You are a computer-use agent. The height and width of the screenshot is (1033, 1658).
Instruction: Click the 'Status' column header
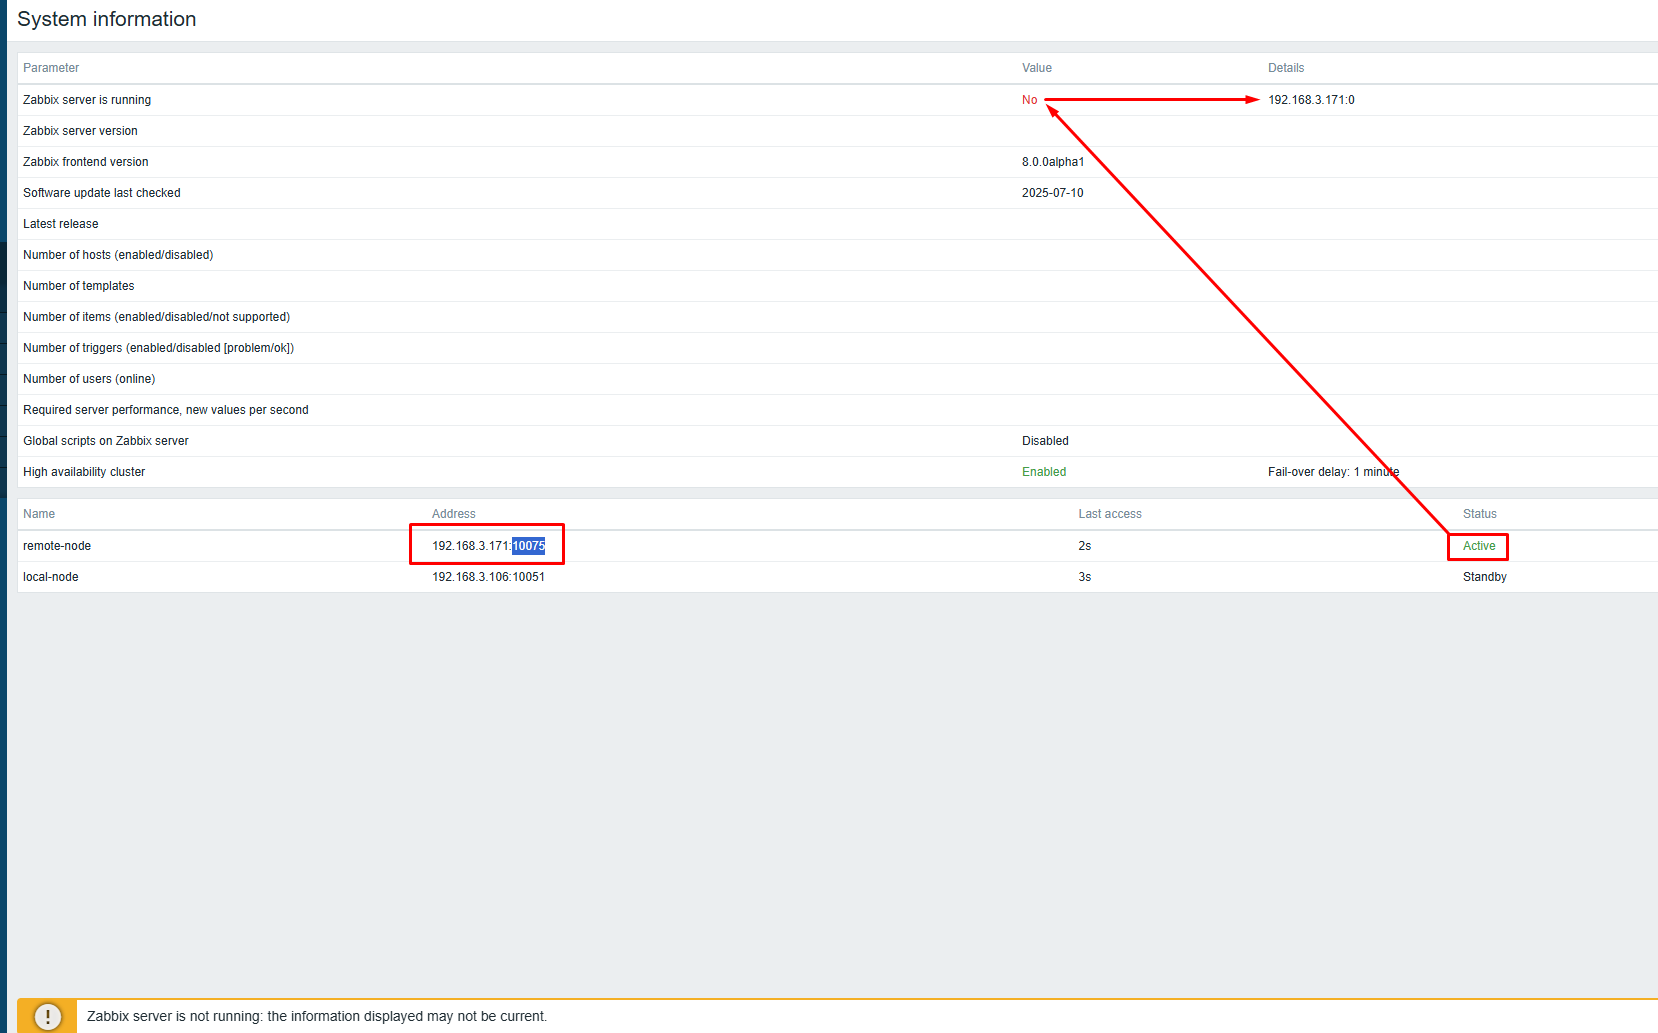pyautogui.click(x=1480, y=514)
